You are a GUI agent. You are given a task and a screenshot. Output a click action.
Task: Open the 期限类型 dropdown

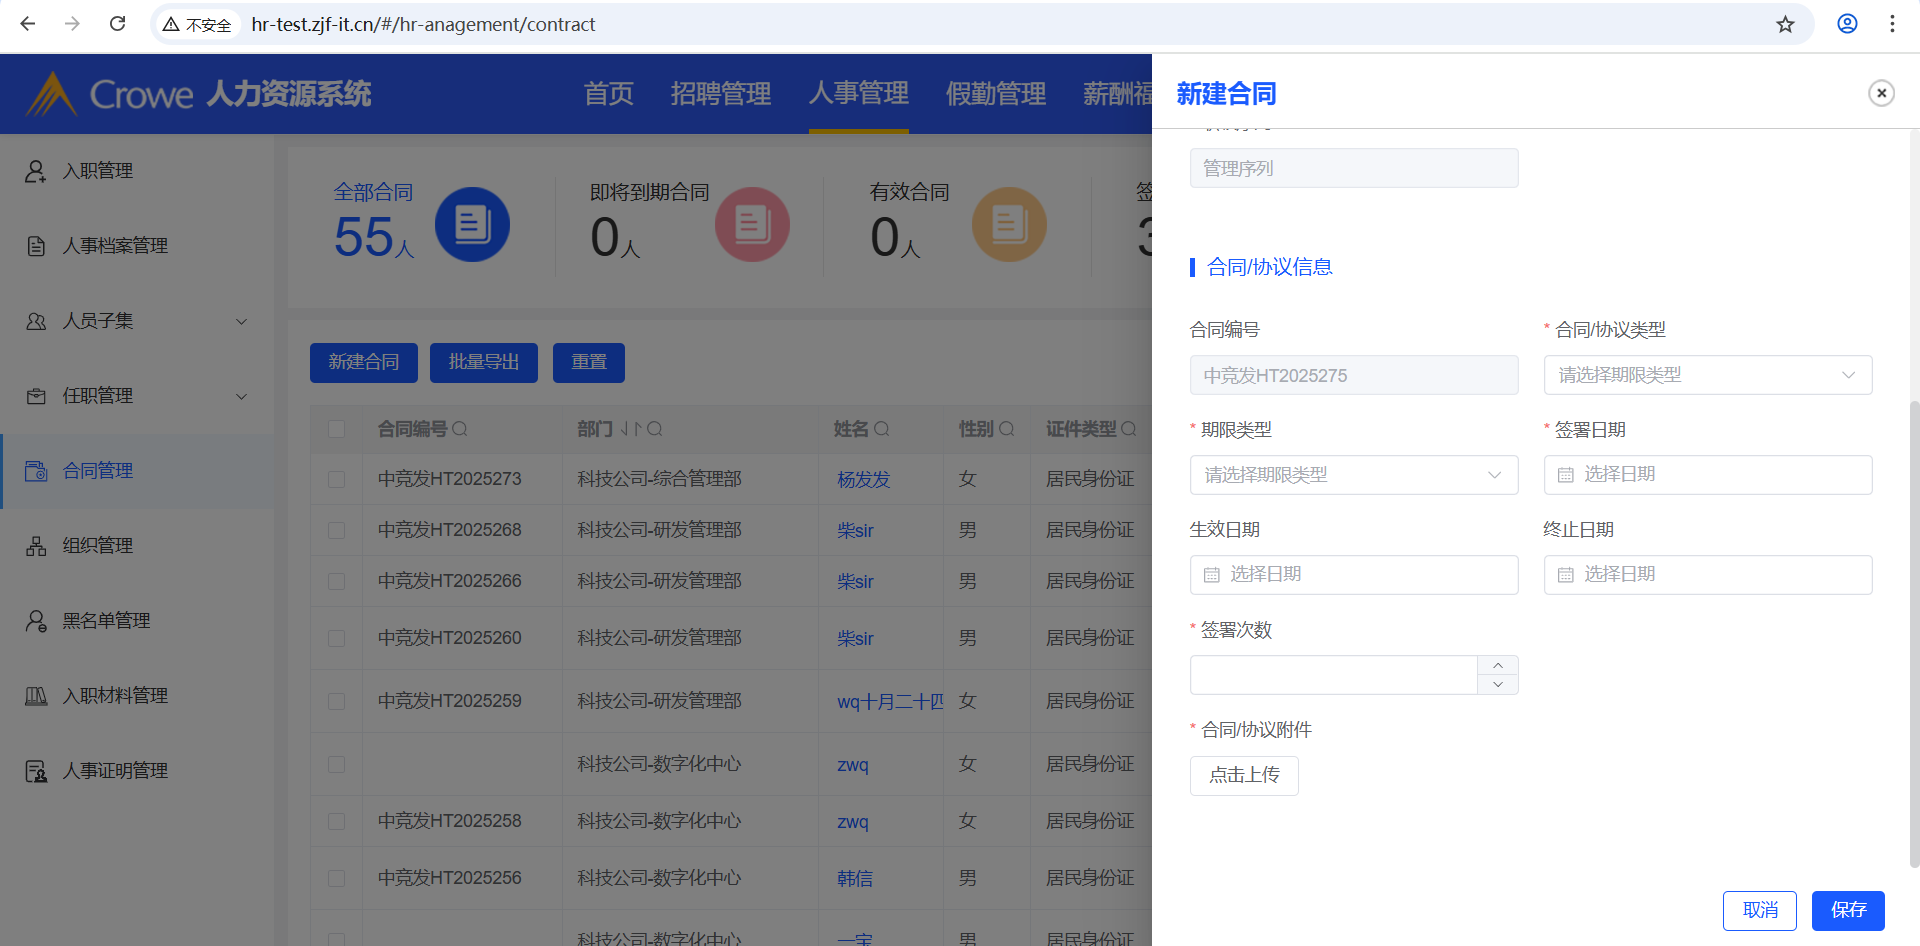point(1353,475)
